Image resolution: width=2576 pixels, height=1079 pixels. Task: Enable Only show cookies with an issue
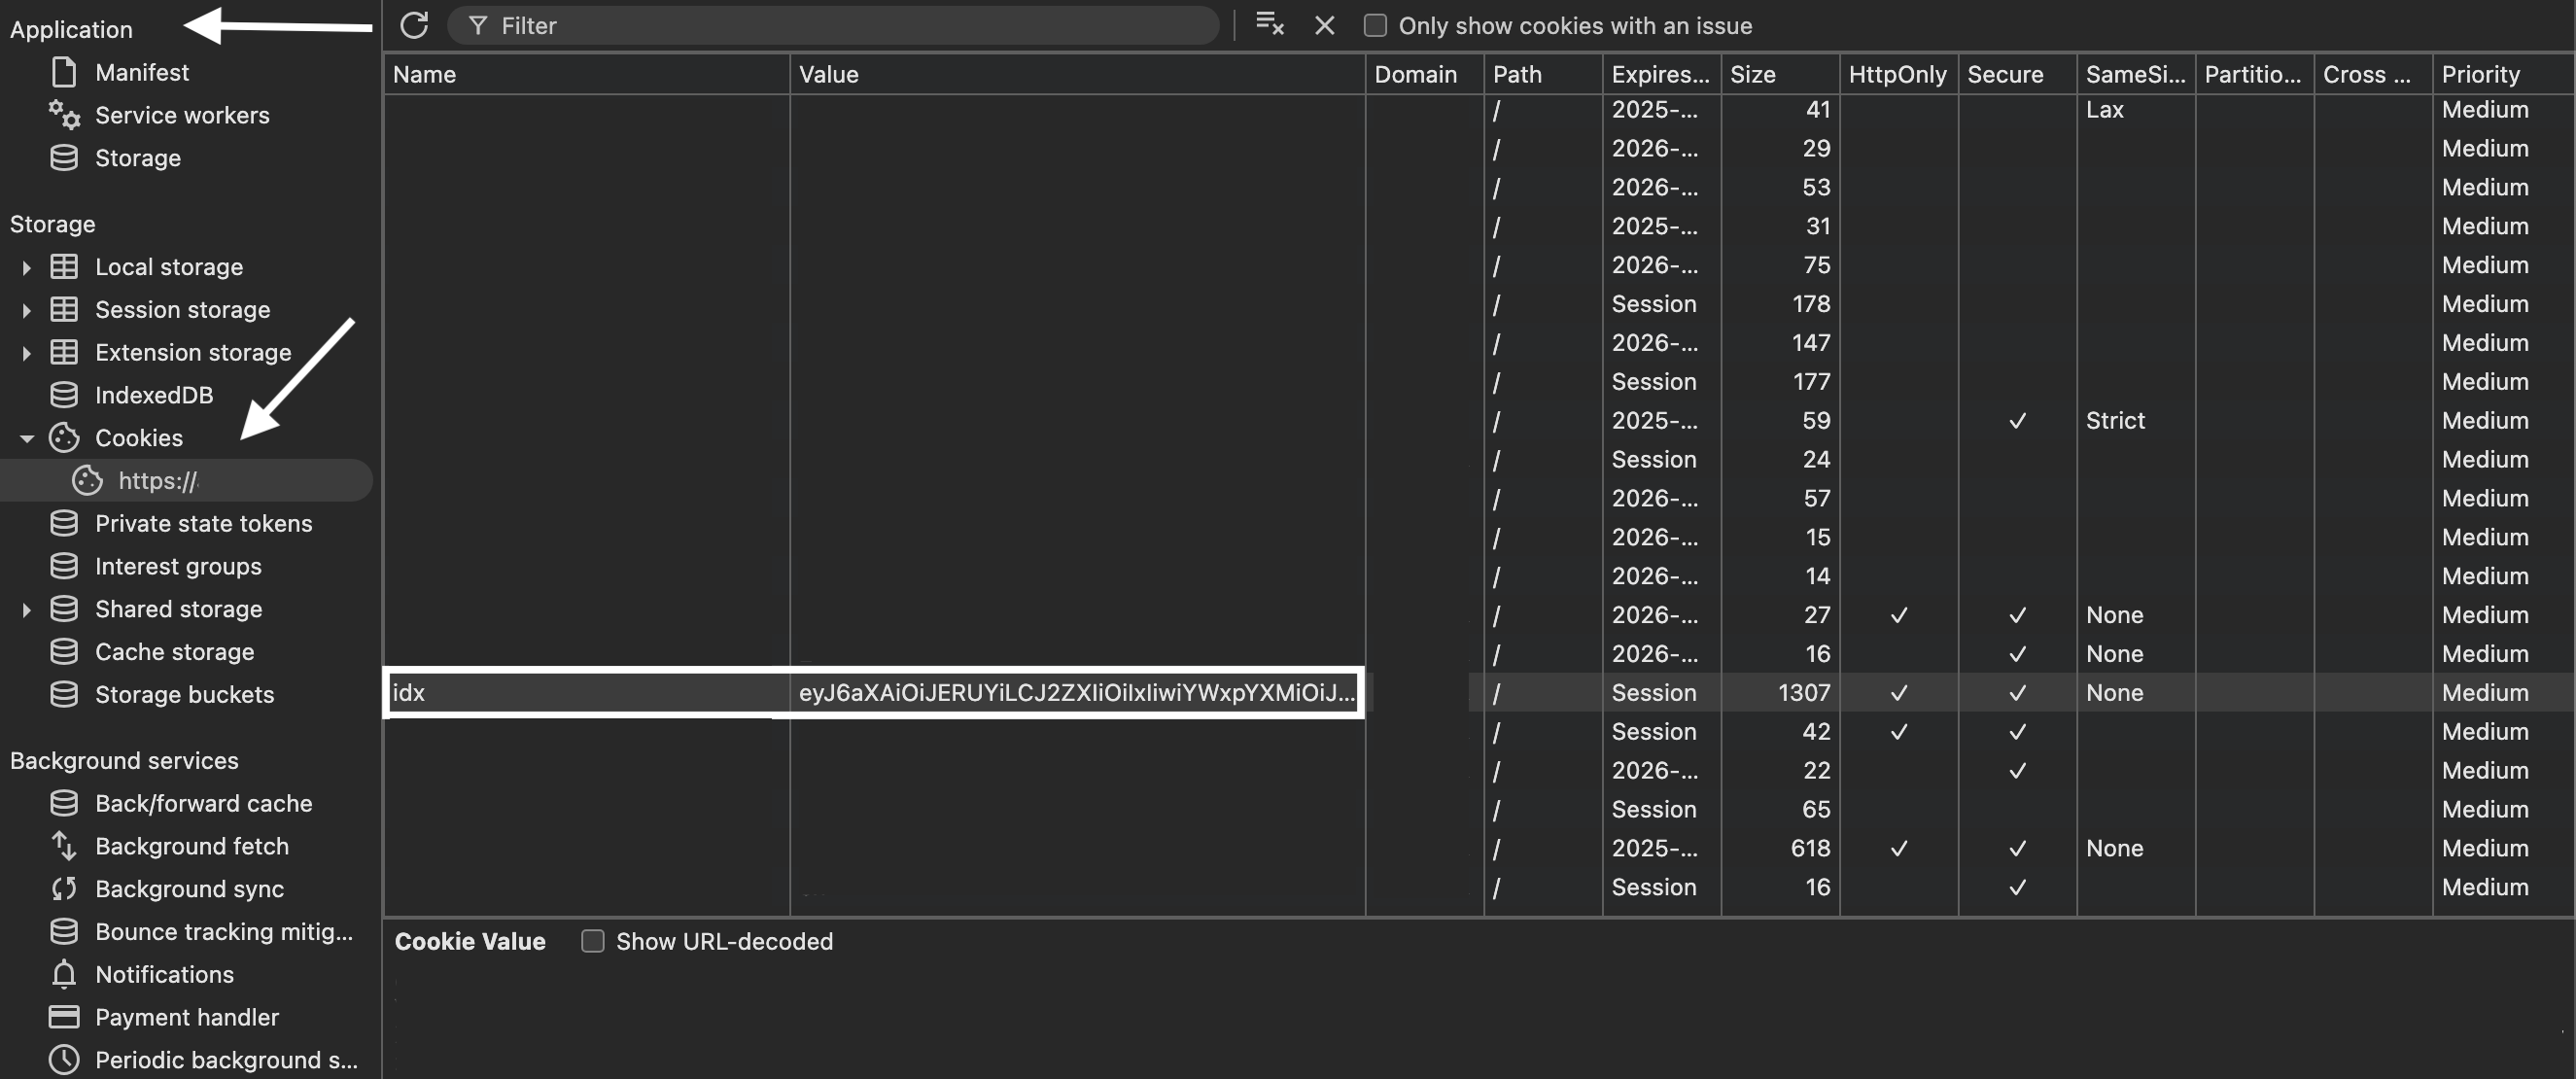1375,25
